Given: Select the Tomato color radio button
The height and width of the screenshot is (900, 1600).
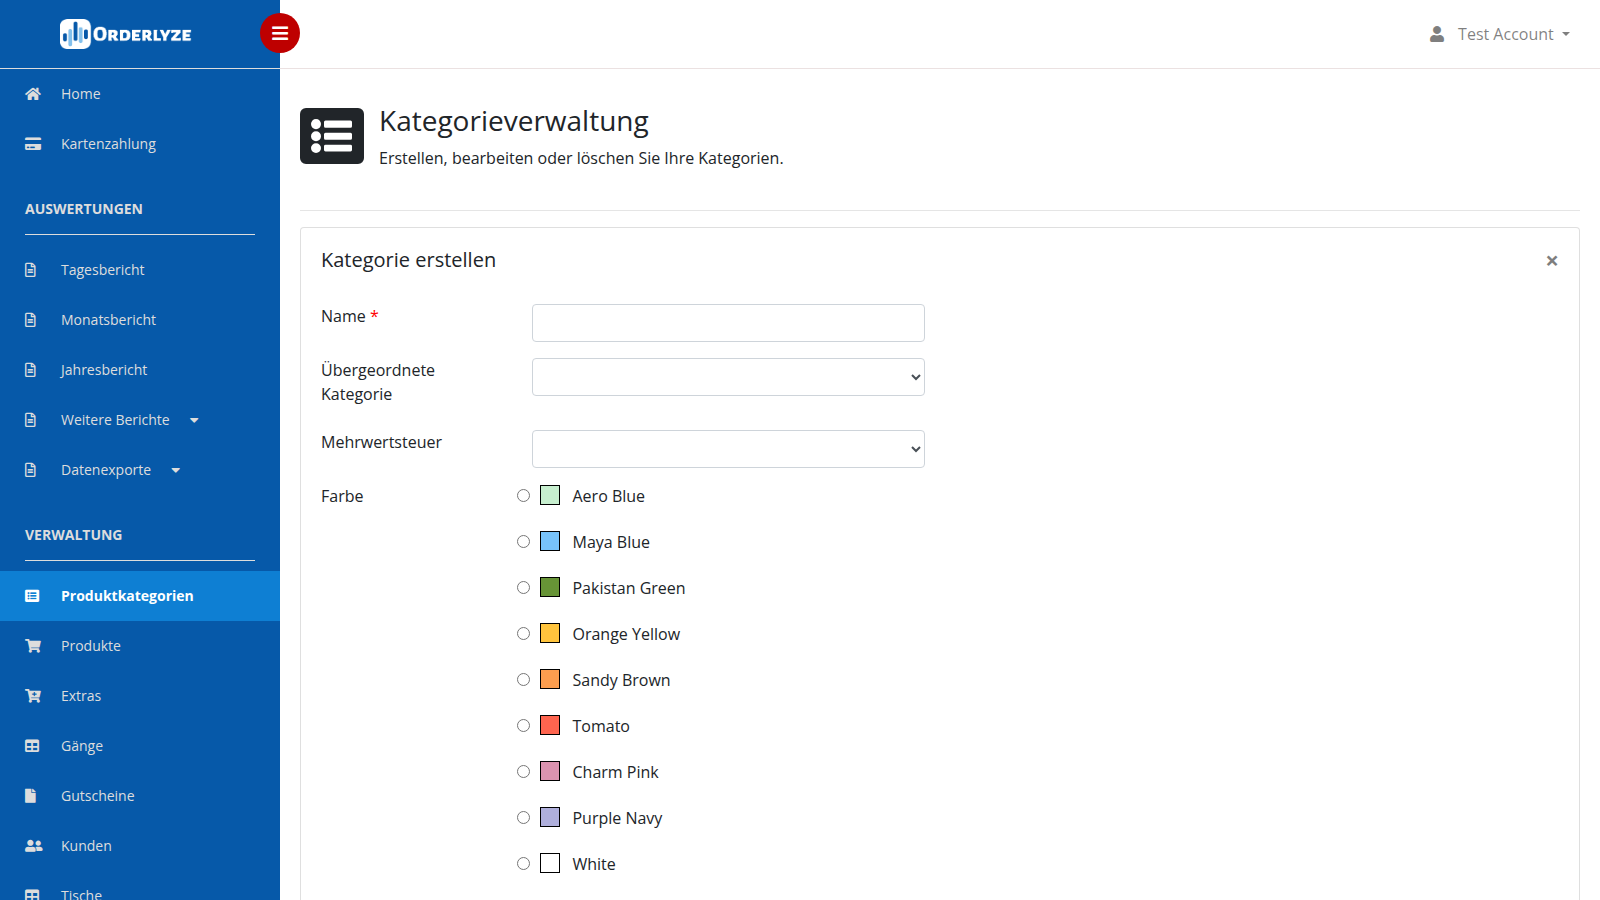Looking at the screenshot, I should pos(523,726).
